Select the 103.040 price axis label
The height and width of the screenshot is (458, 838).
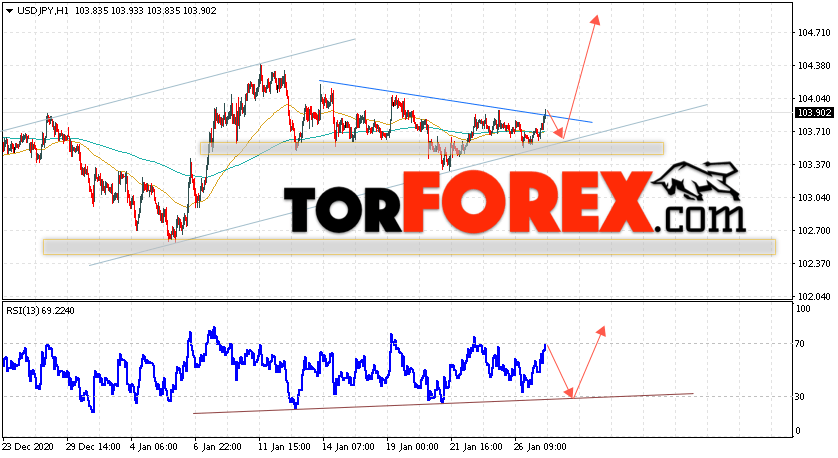tap(814, 198)
